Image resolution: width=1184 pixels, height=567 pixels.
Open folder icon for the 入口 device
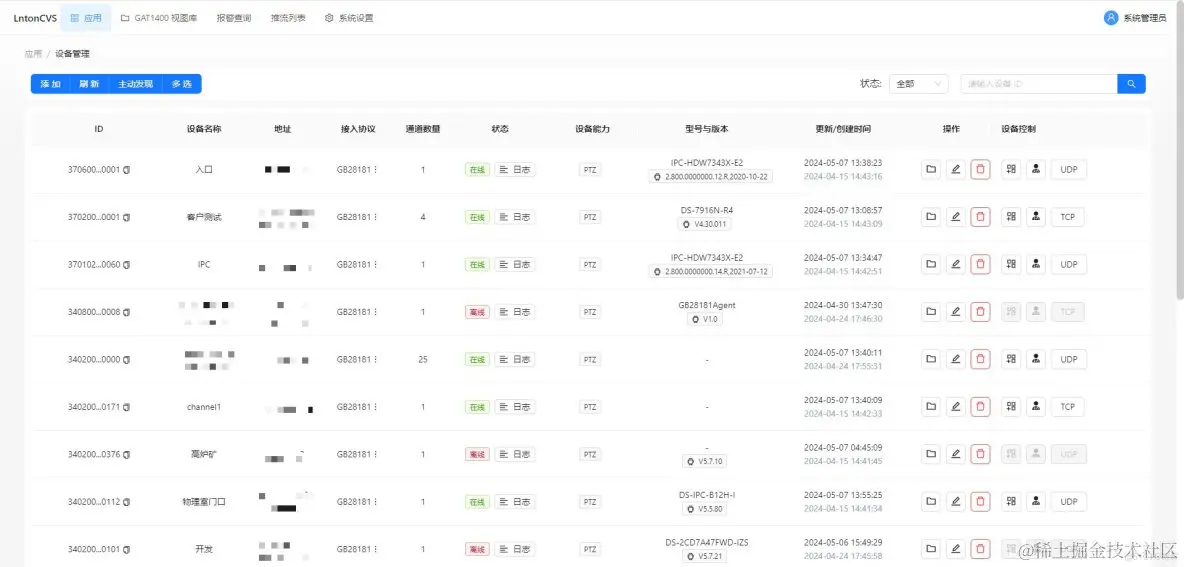pos(931,169)
